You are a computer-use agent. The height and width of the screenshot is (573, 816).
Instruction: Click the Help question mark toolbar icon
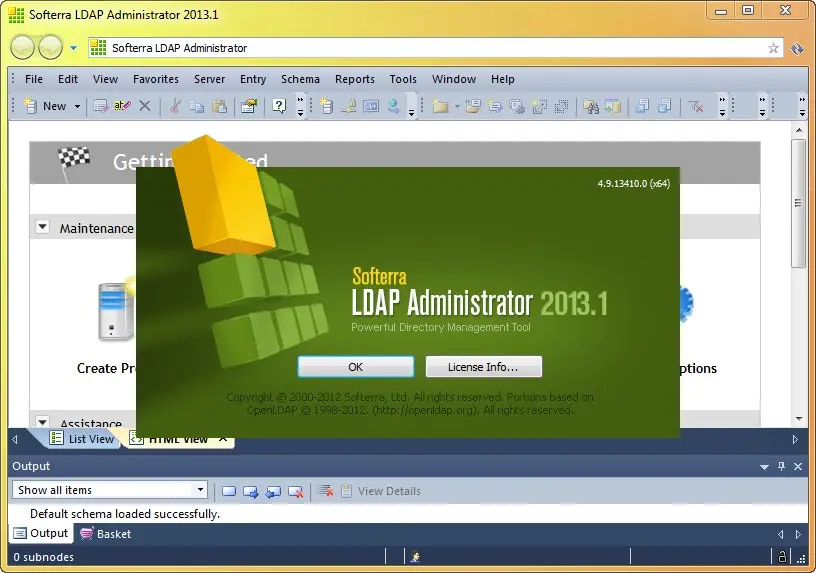click(279, 106)
